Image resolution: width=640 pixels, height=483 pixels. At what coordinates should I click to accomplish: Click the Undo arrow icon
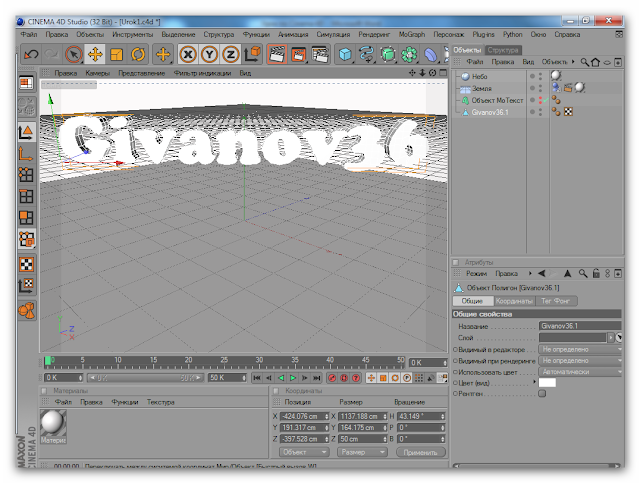pos(31,54)
